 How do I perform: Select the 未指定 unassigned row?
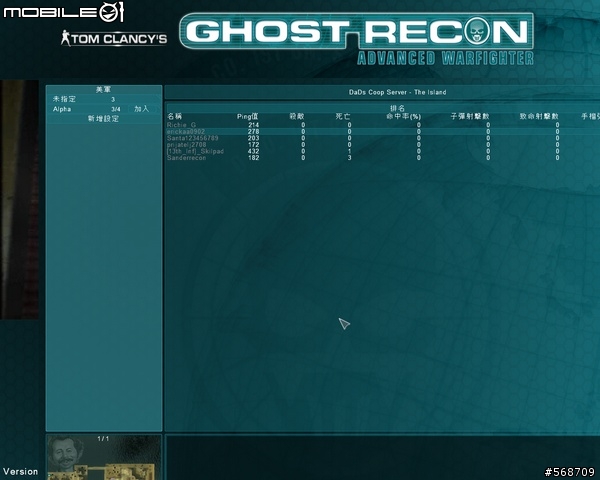[x=104, y=99]
